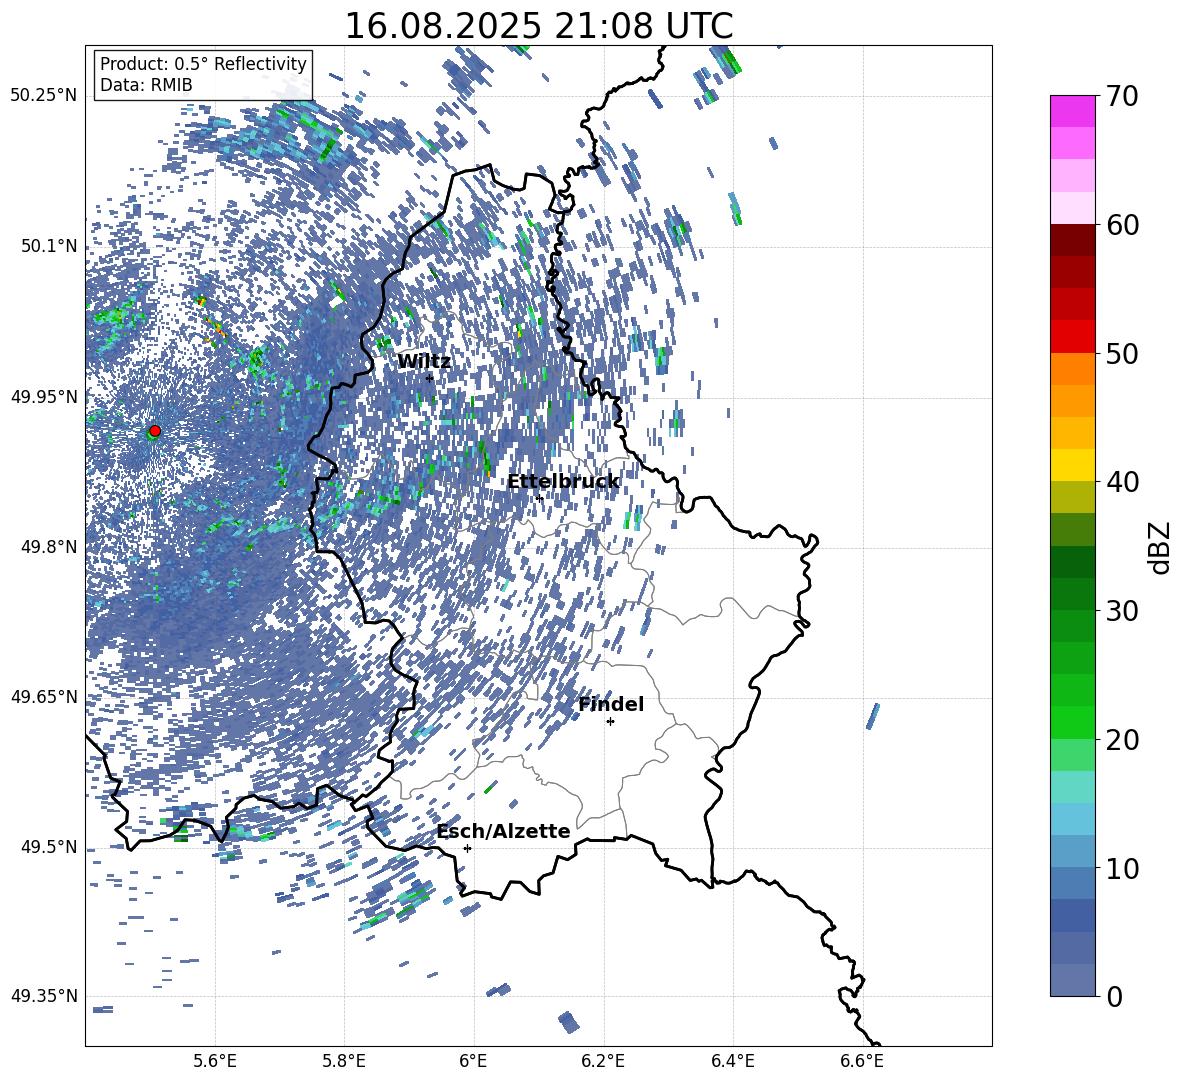Screen dimensions: 1184x1081
Task: Click the light blue 10 dBZ colorbar segment
Action: point(1073,851)
